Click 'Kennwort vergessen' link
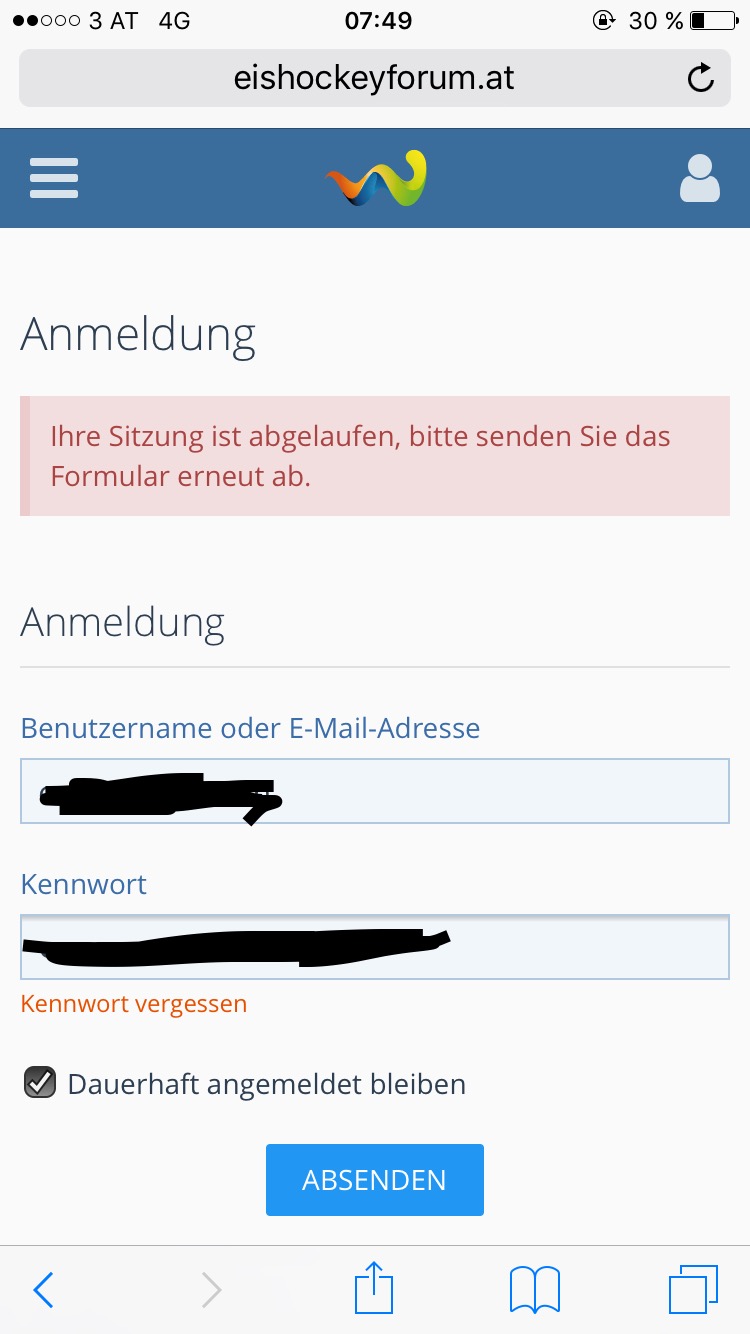750x1334 pixels. 134,1003
